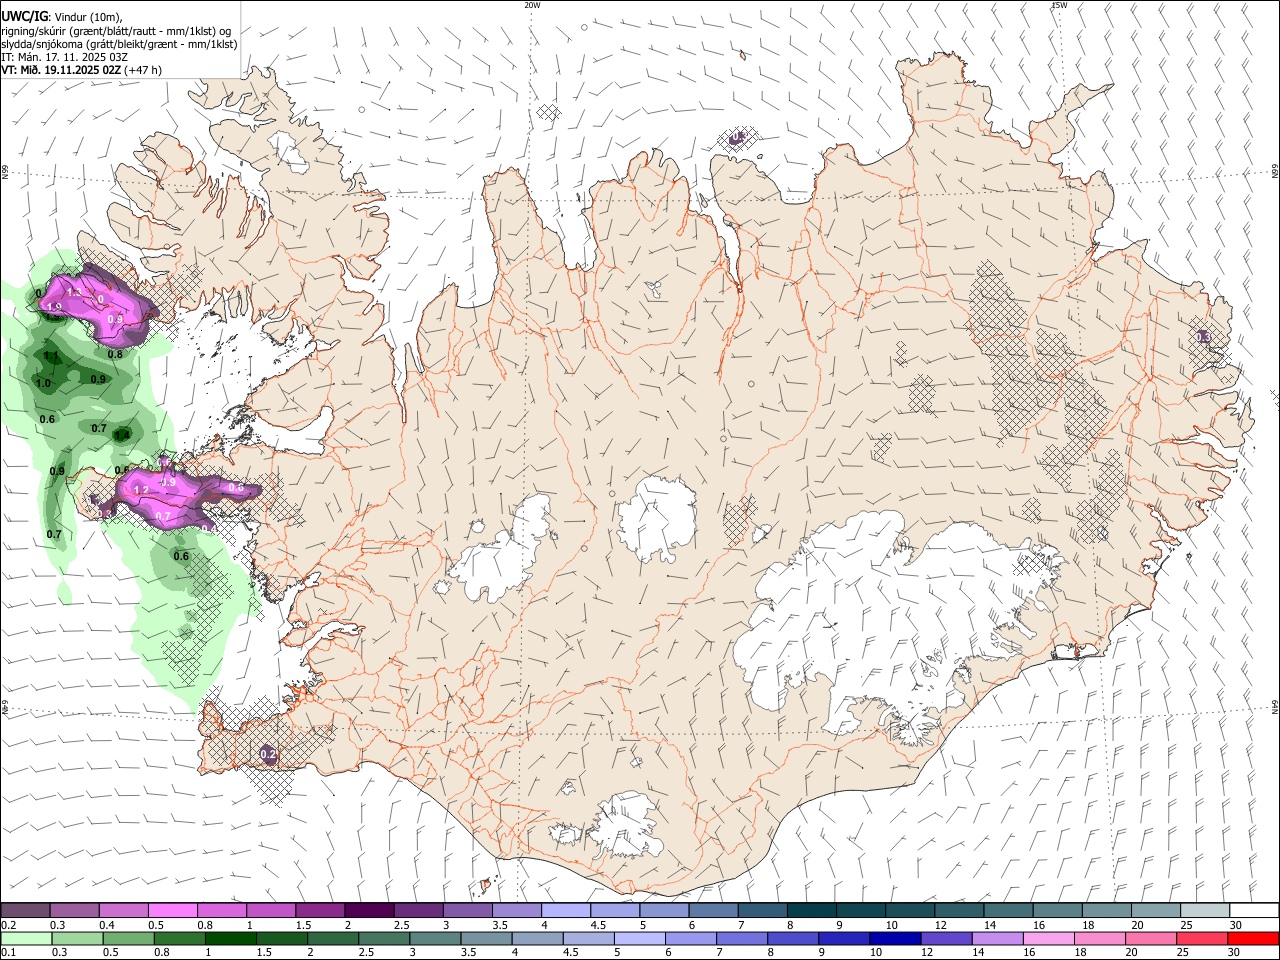
Task: Click the "12" label on the rain scale
Action: coord(927,953)
